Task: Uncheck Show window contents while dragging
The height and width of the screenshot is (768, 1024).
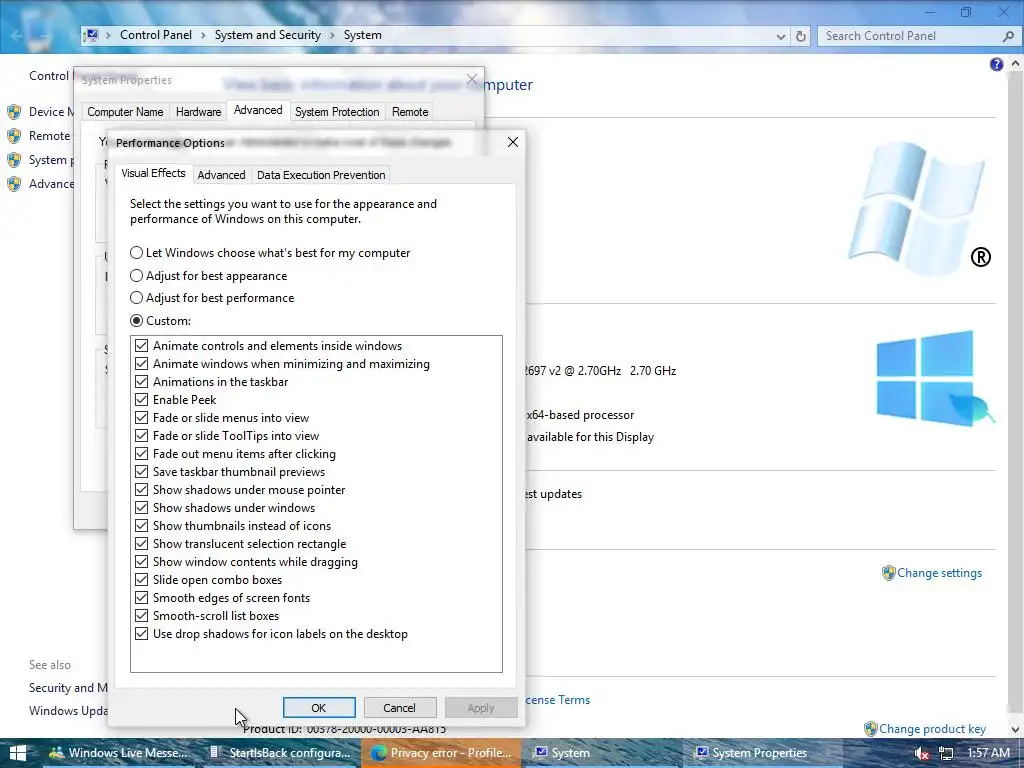Action: [141, 562]
